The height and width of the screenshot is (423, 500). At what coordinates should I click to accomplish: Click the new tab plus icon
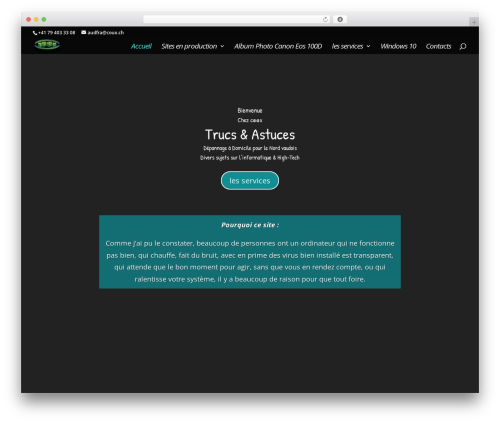[474, 22]
